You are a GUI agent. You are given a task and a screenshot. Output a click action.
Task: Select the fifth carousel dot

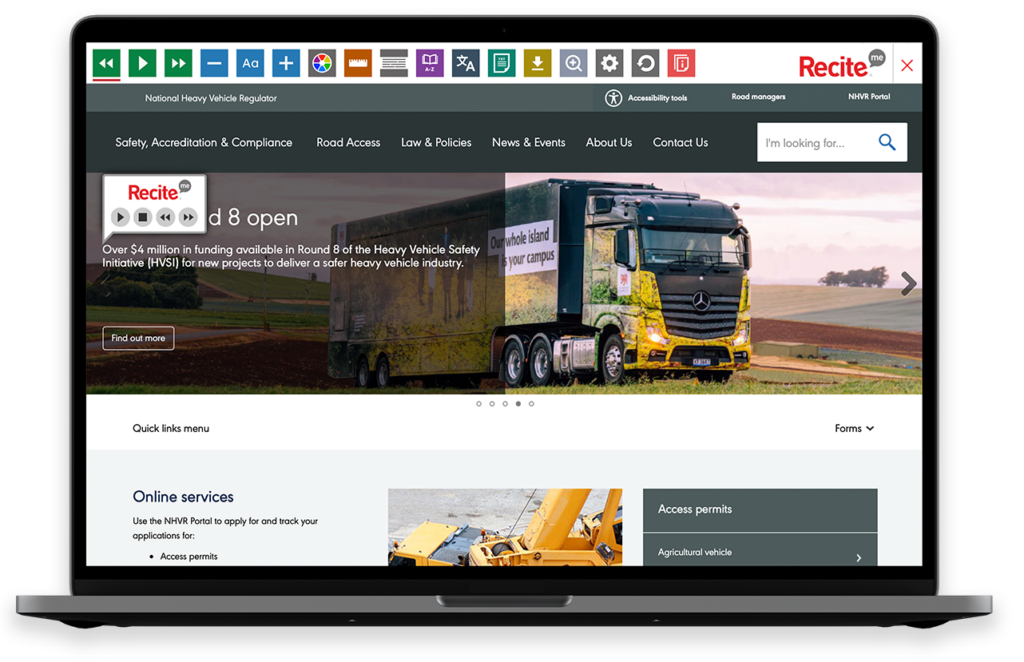click(532, 404)
